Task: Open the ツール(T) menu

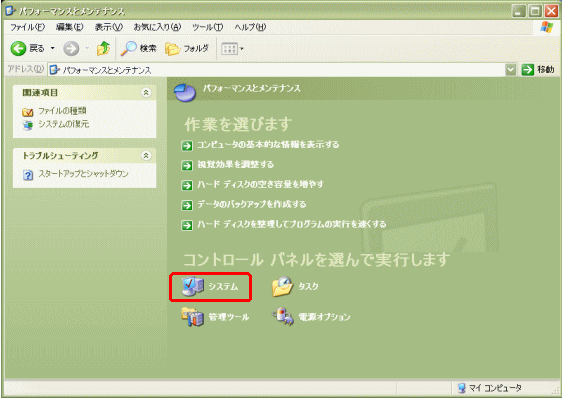Action: pos(208,27)
